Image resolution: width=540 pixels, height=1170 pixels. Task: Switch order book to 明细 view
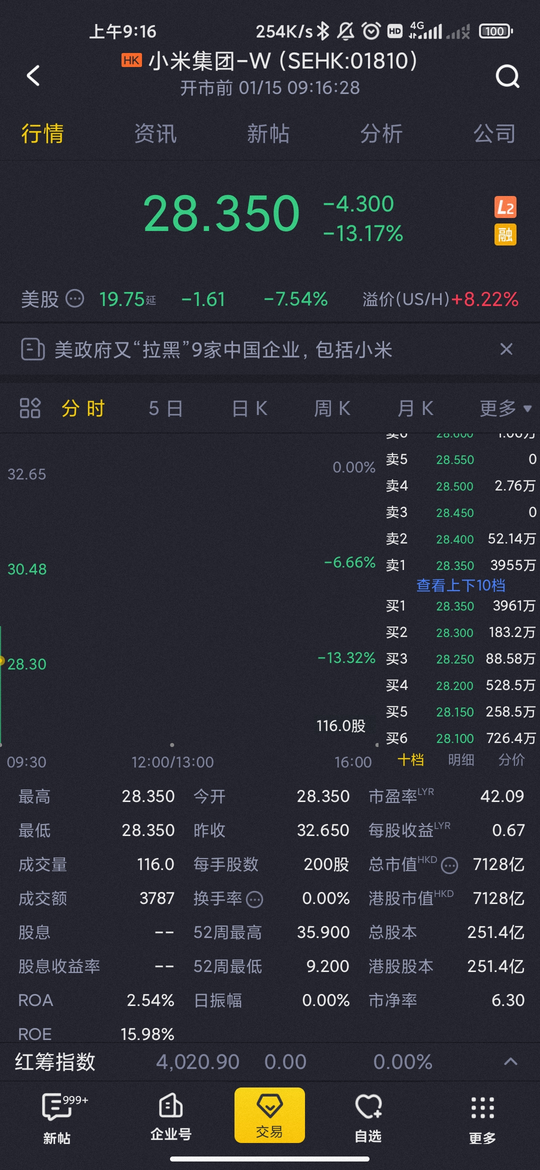(461, 760)
